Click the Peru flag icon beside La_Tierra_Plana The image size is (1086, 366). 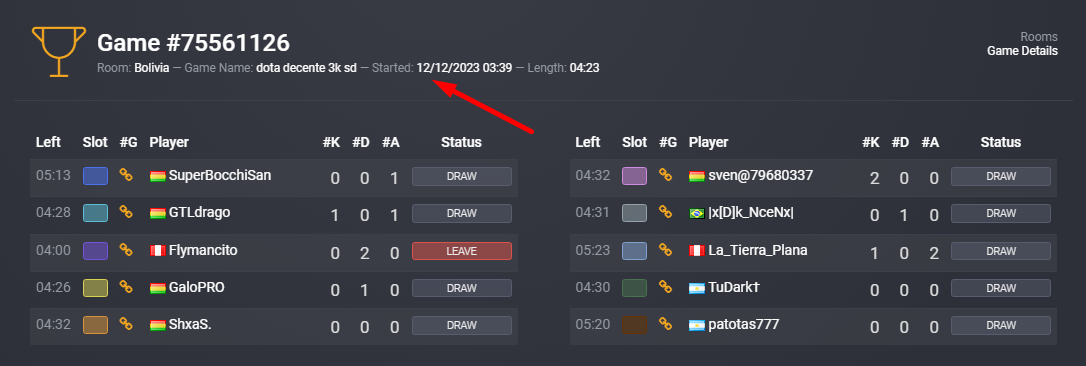pos(697,250)
